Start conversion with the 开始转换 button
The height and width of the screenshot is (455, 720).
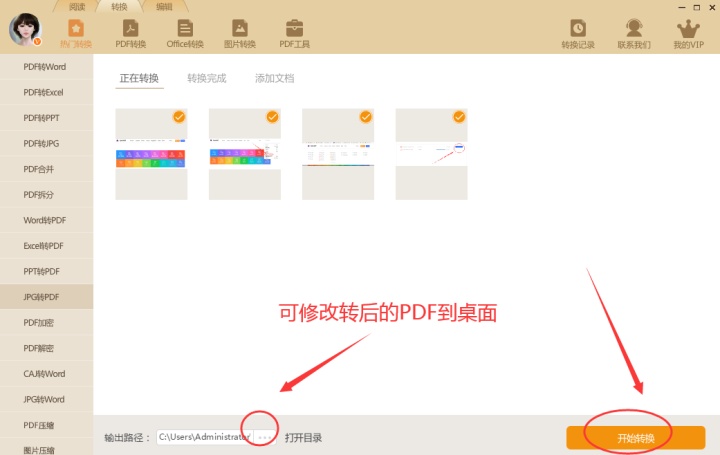(x=636, y=438)
